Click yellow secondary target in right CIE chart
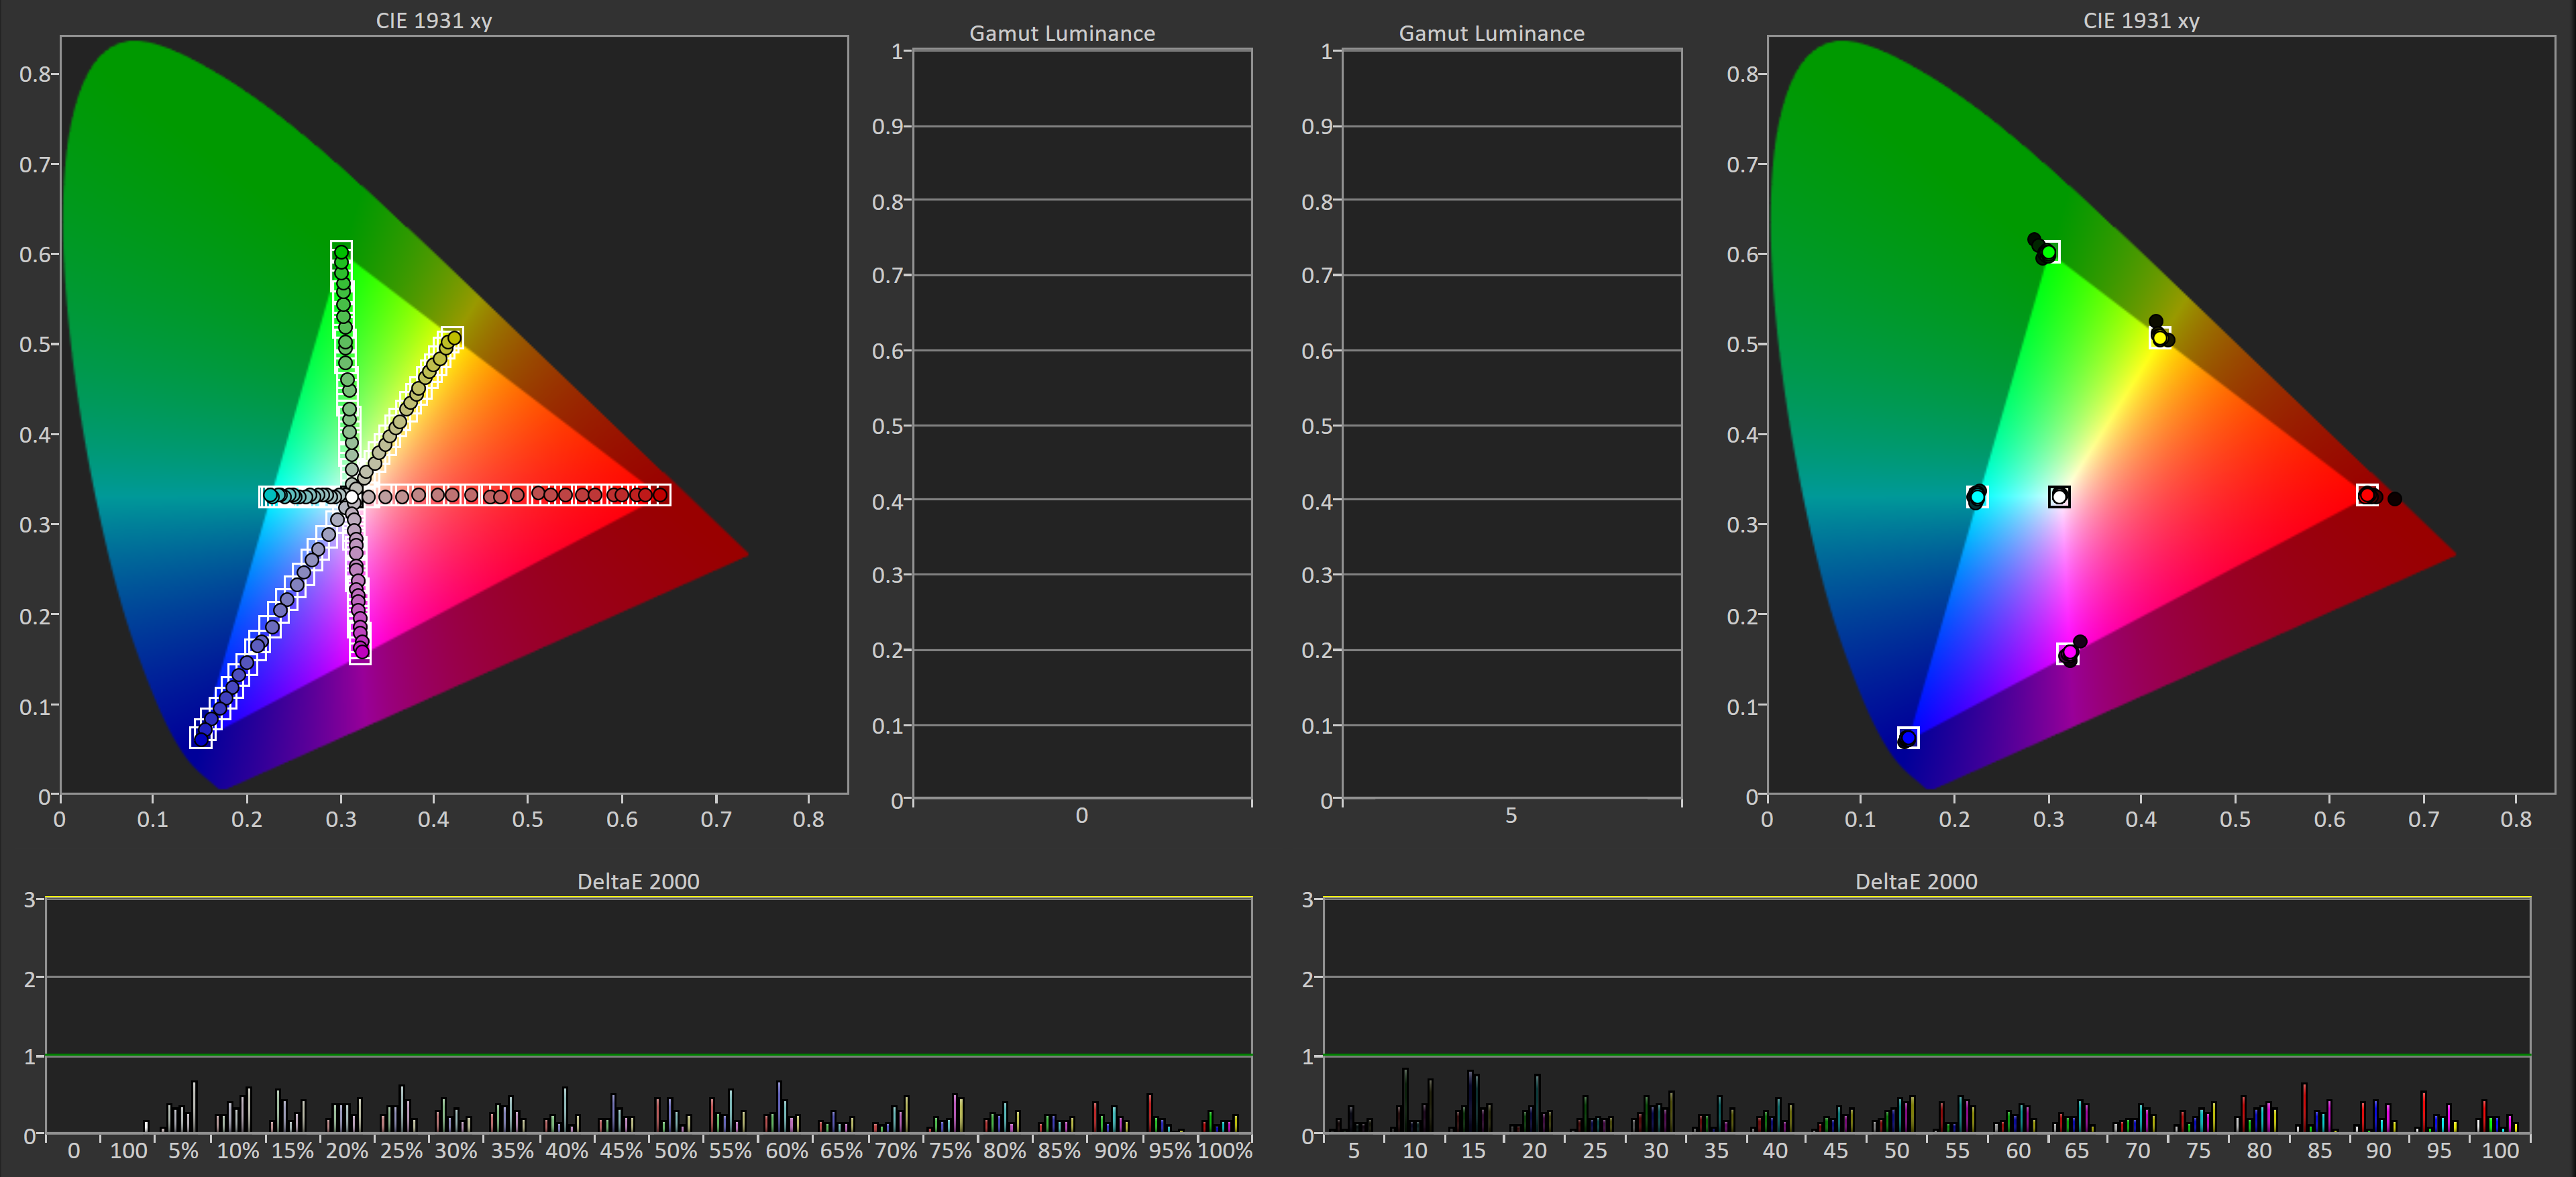 point(2160,337)
